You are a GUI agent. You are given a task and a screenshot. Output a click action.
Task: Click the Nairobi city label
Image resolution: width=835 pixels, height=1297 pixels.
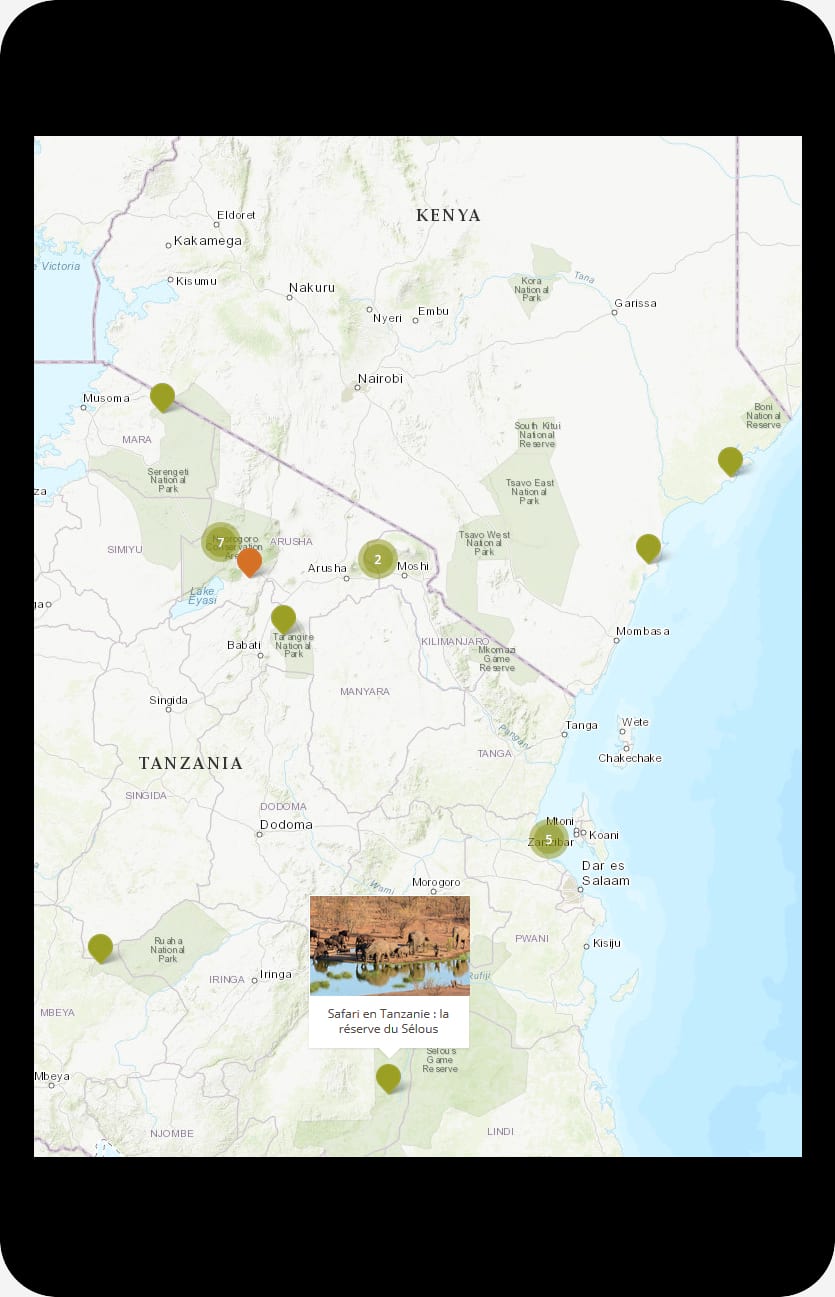(x=380, y=379)
